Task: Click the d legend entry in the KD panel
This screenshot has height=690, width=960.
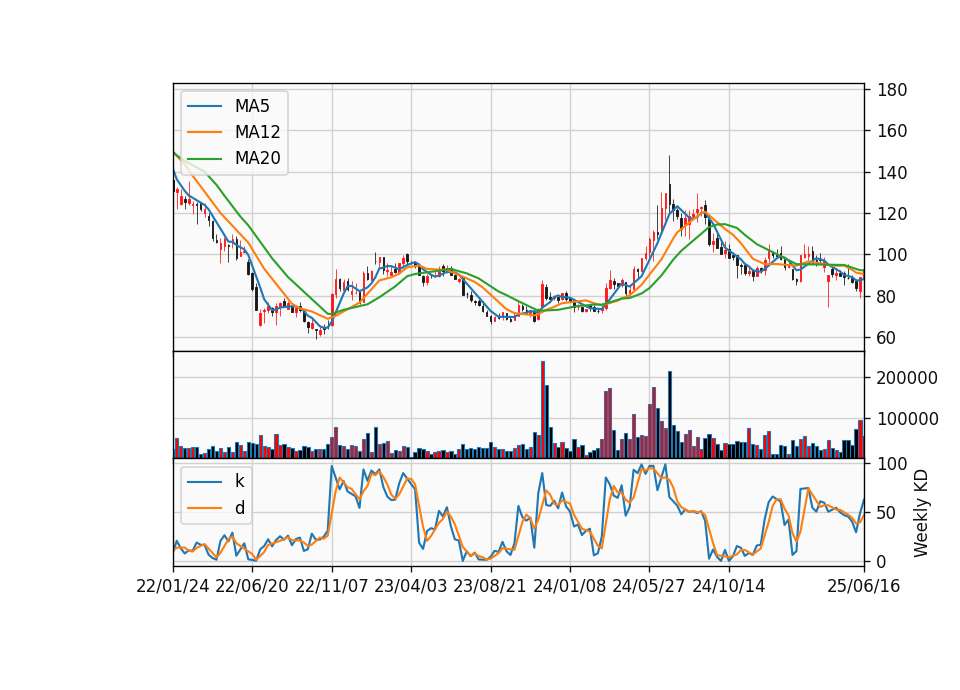Action: (240, 508)
